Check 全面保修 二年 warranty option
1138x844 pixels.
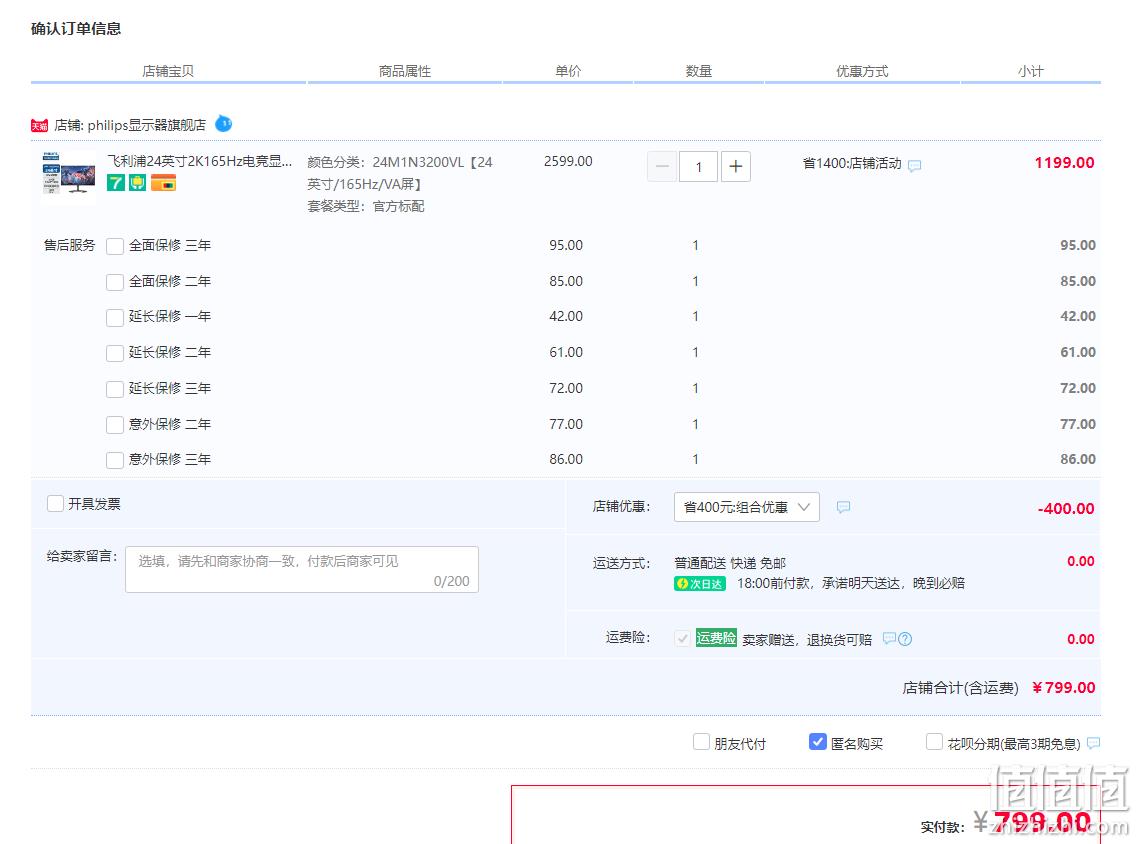click(x=115, y=282)
